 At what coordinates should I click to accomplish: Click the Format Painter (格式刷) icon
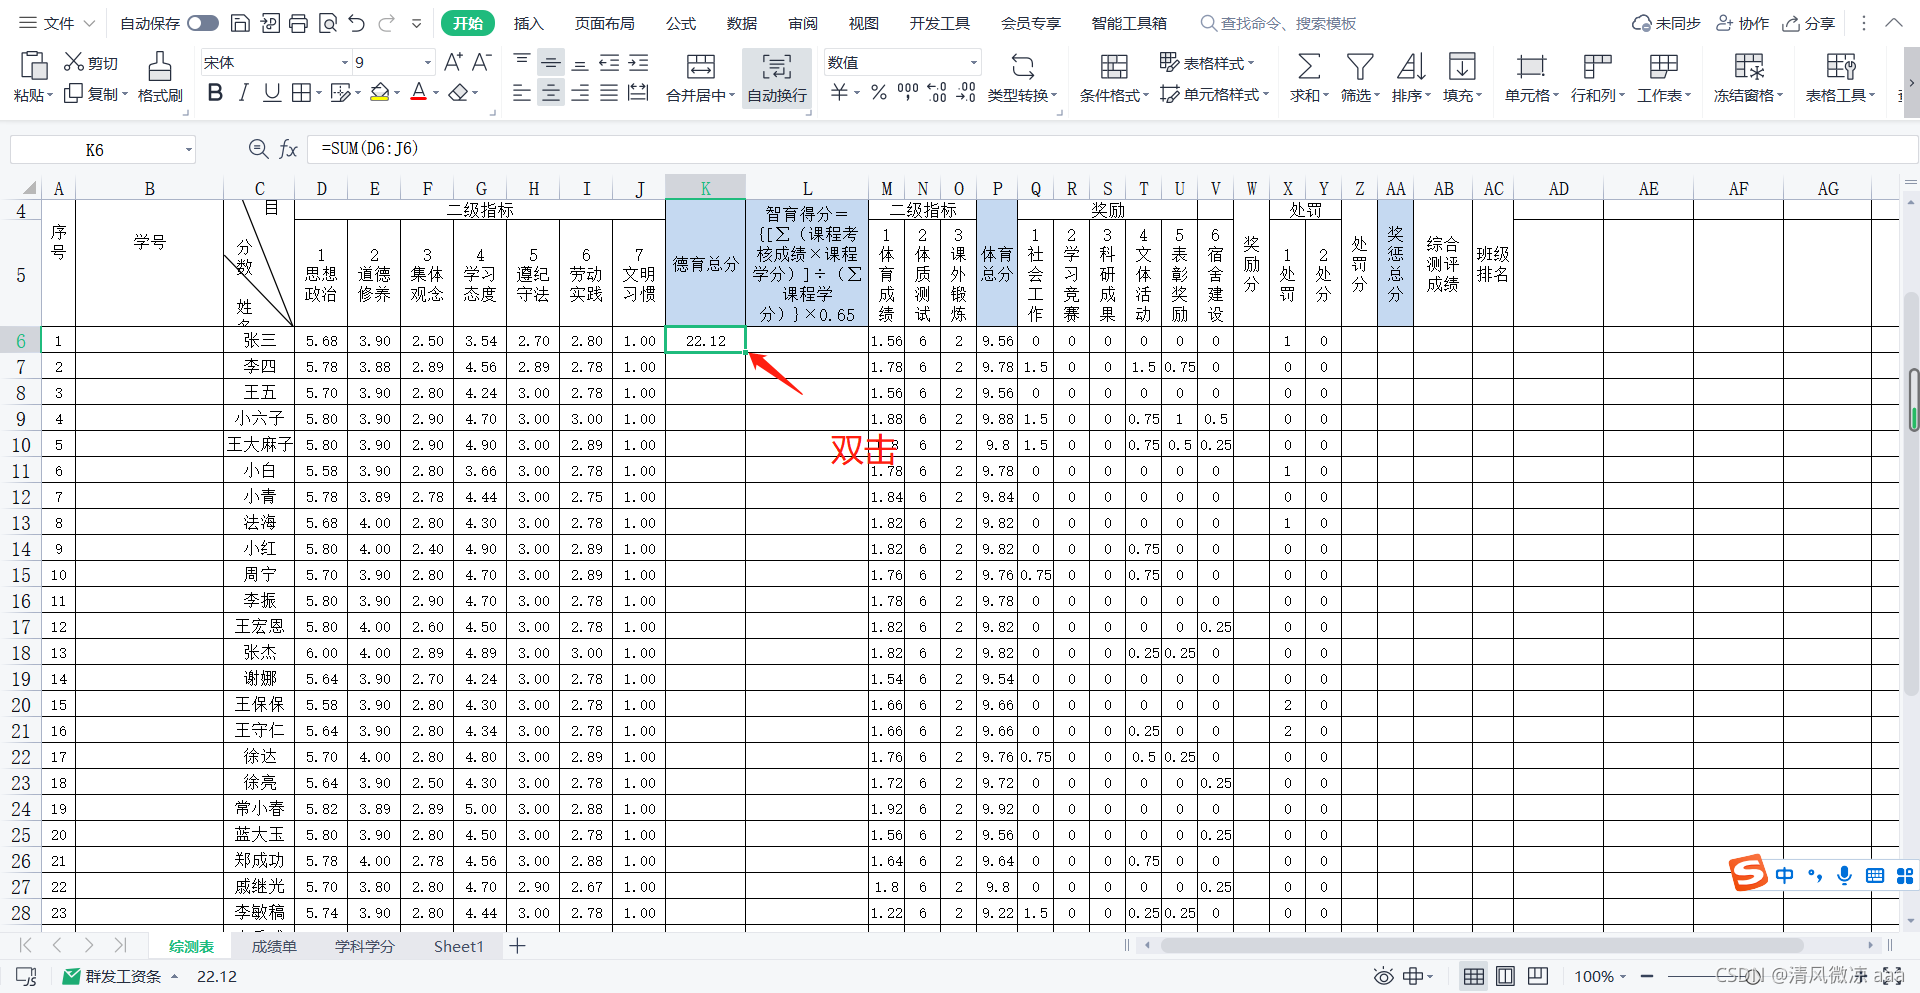click(x=159, y=66)
